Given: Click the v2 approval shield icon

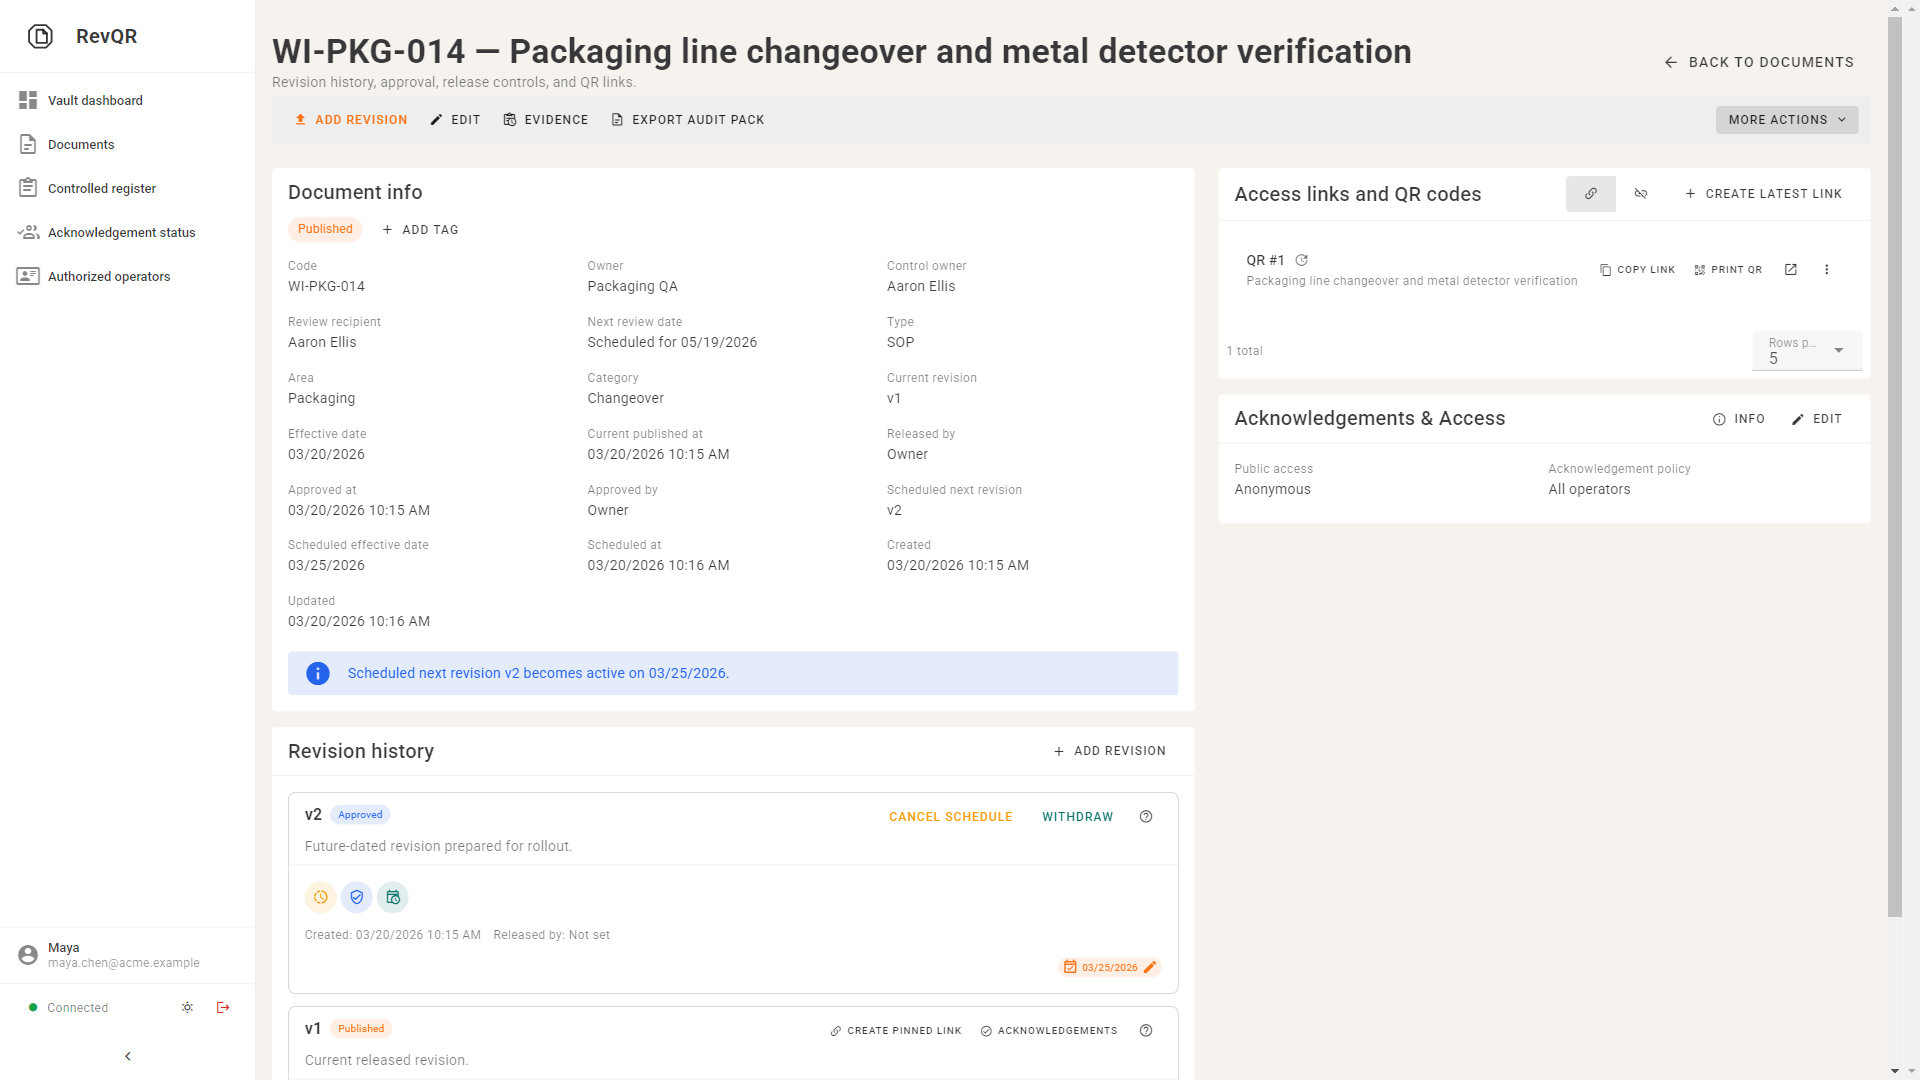Looking at the screenshot, I should 357,897.
